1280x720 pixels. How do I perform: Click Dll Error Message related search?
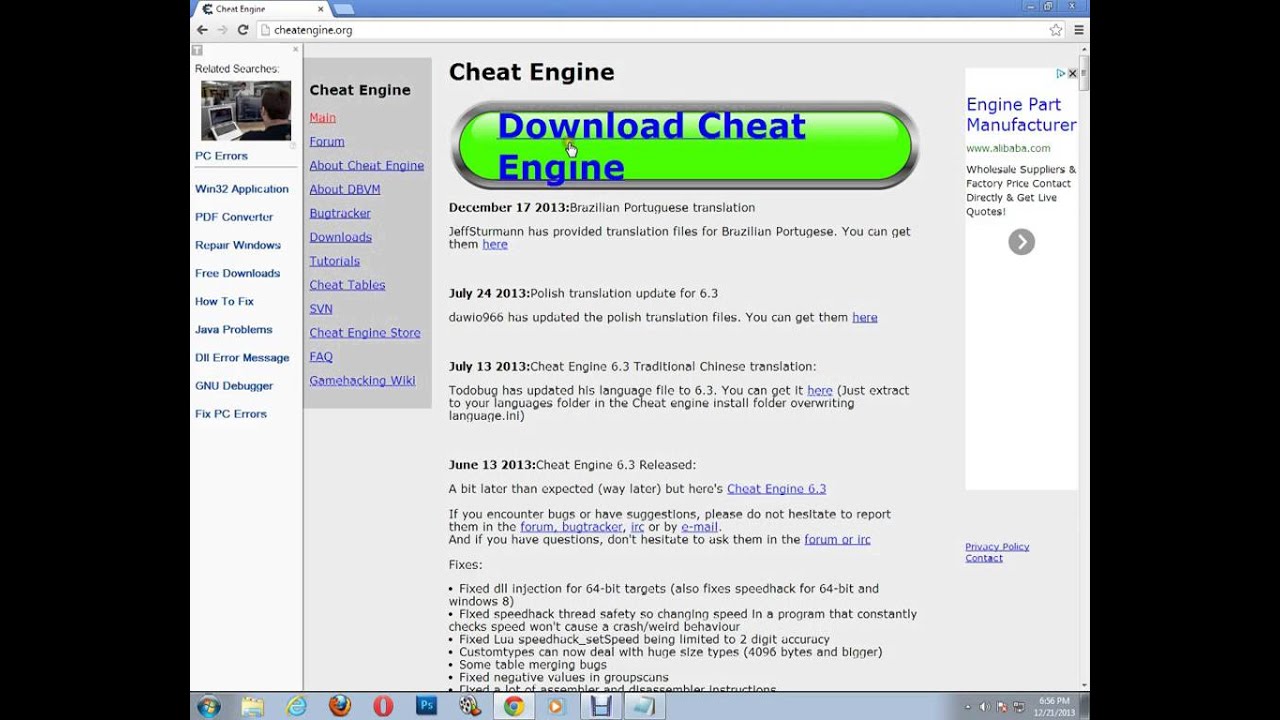[242, 358]
